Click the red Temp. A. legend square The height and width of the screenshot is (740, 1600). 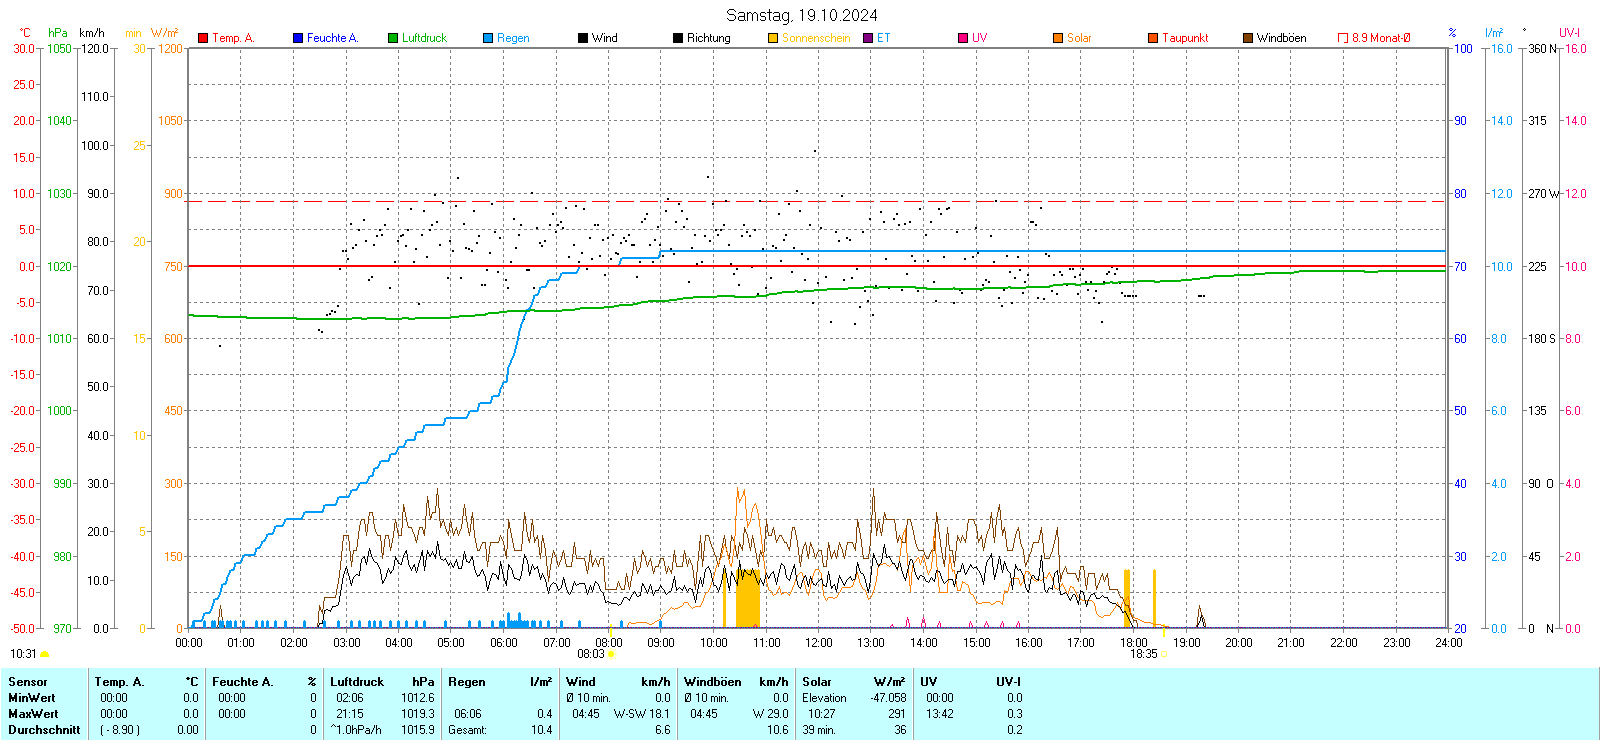[203, 38]
